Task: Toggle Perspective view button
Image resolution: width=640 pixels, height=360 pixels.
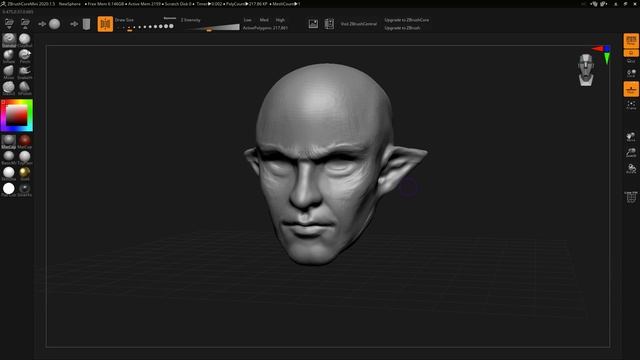Action: tap(631, 40)
